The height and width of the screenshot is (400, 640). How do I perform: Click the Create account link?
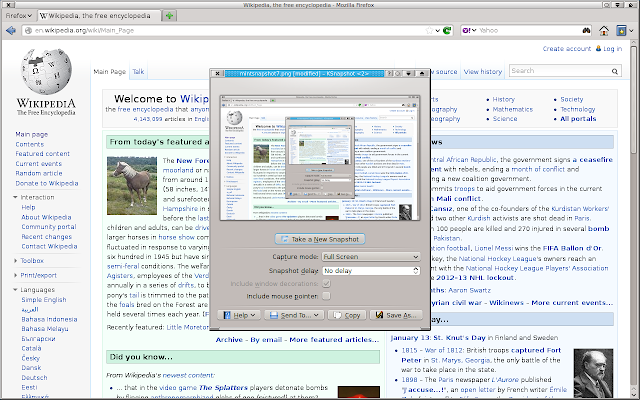[567, 49]
